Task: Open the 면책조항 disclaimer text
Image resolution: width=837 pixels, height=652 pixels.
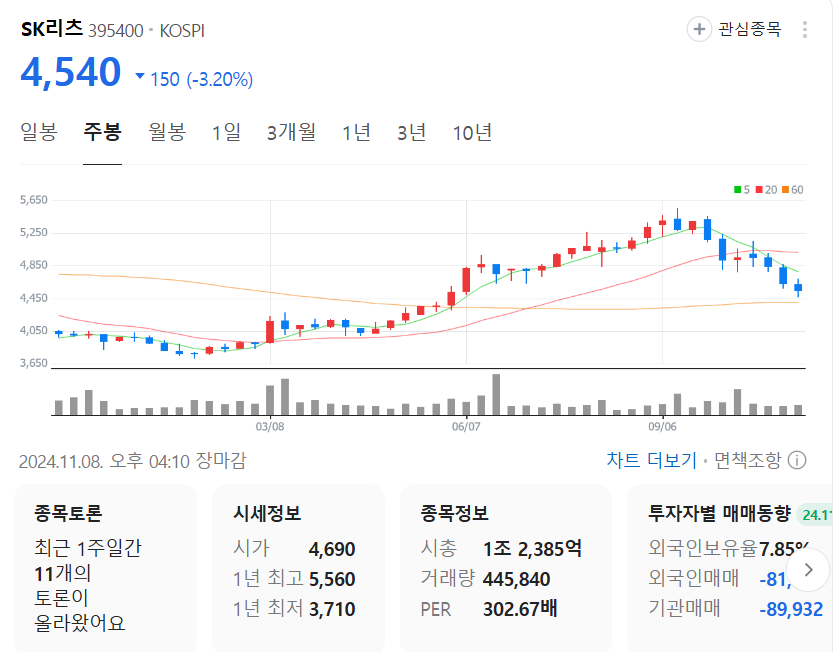Action: (748, 460)
